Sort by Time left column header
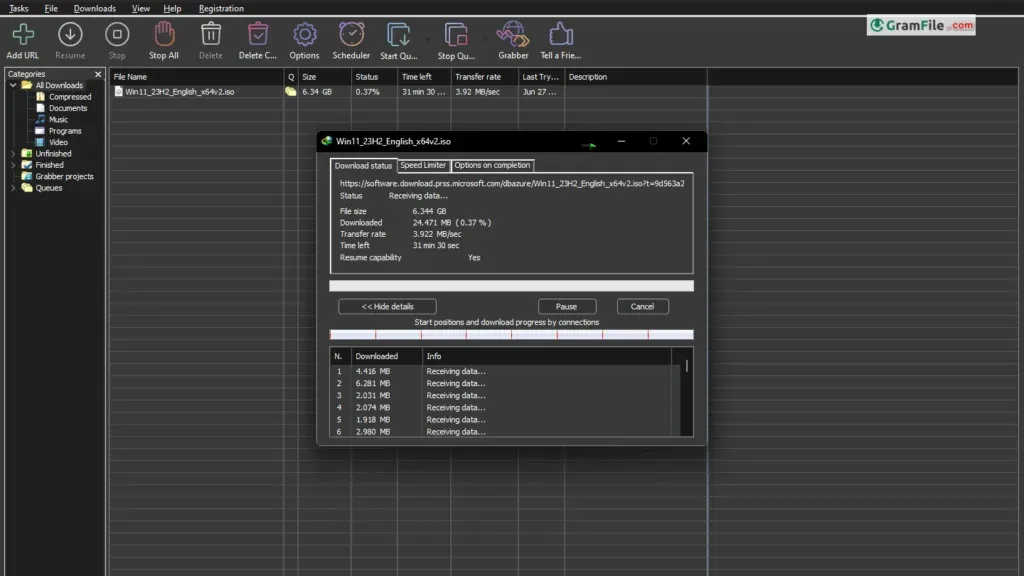The height and width of the screenshot is (576, 1024). coord(424,77)
